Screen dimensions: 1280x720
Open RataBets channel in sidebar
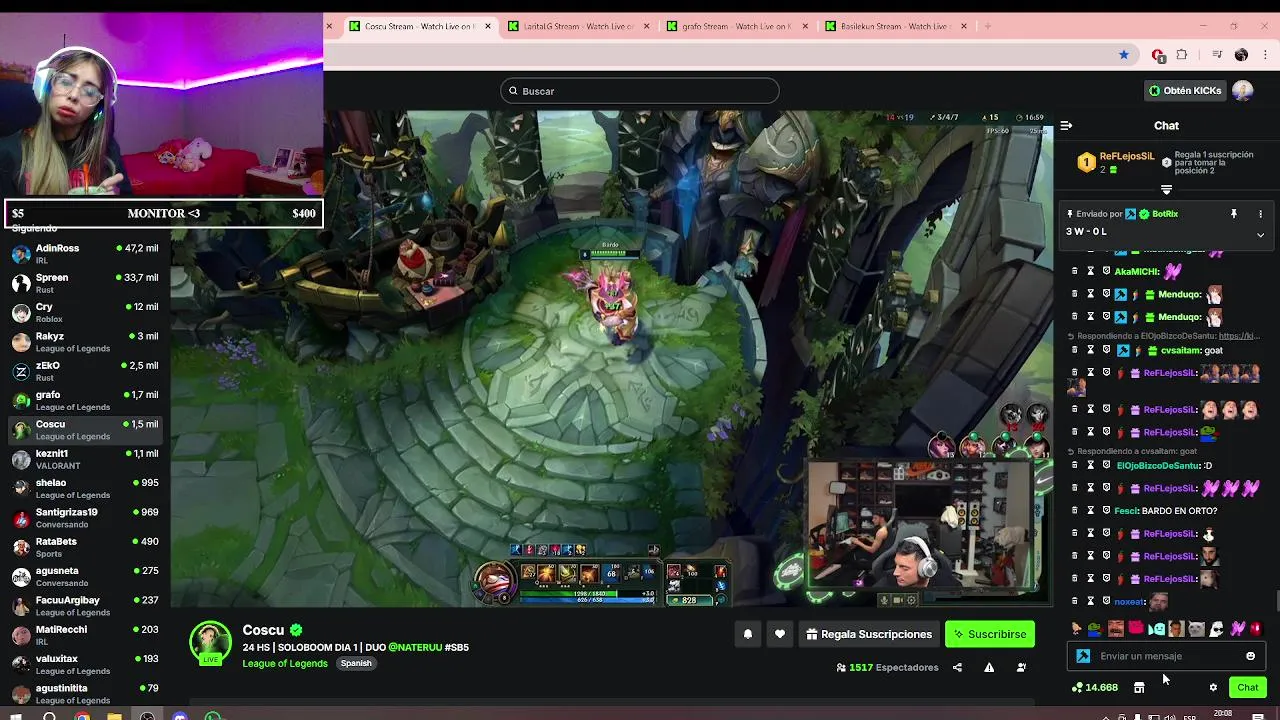pyautogui.click(x=85, y=547)
